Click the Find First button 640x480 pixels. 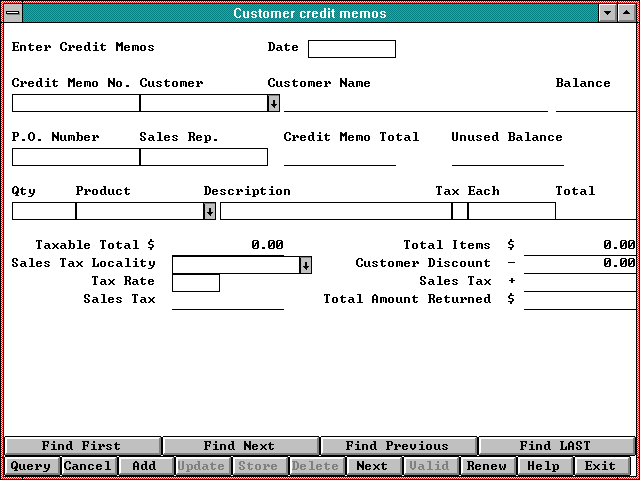81,446
